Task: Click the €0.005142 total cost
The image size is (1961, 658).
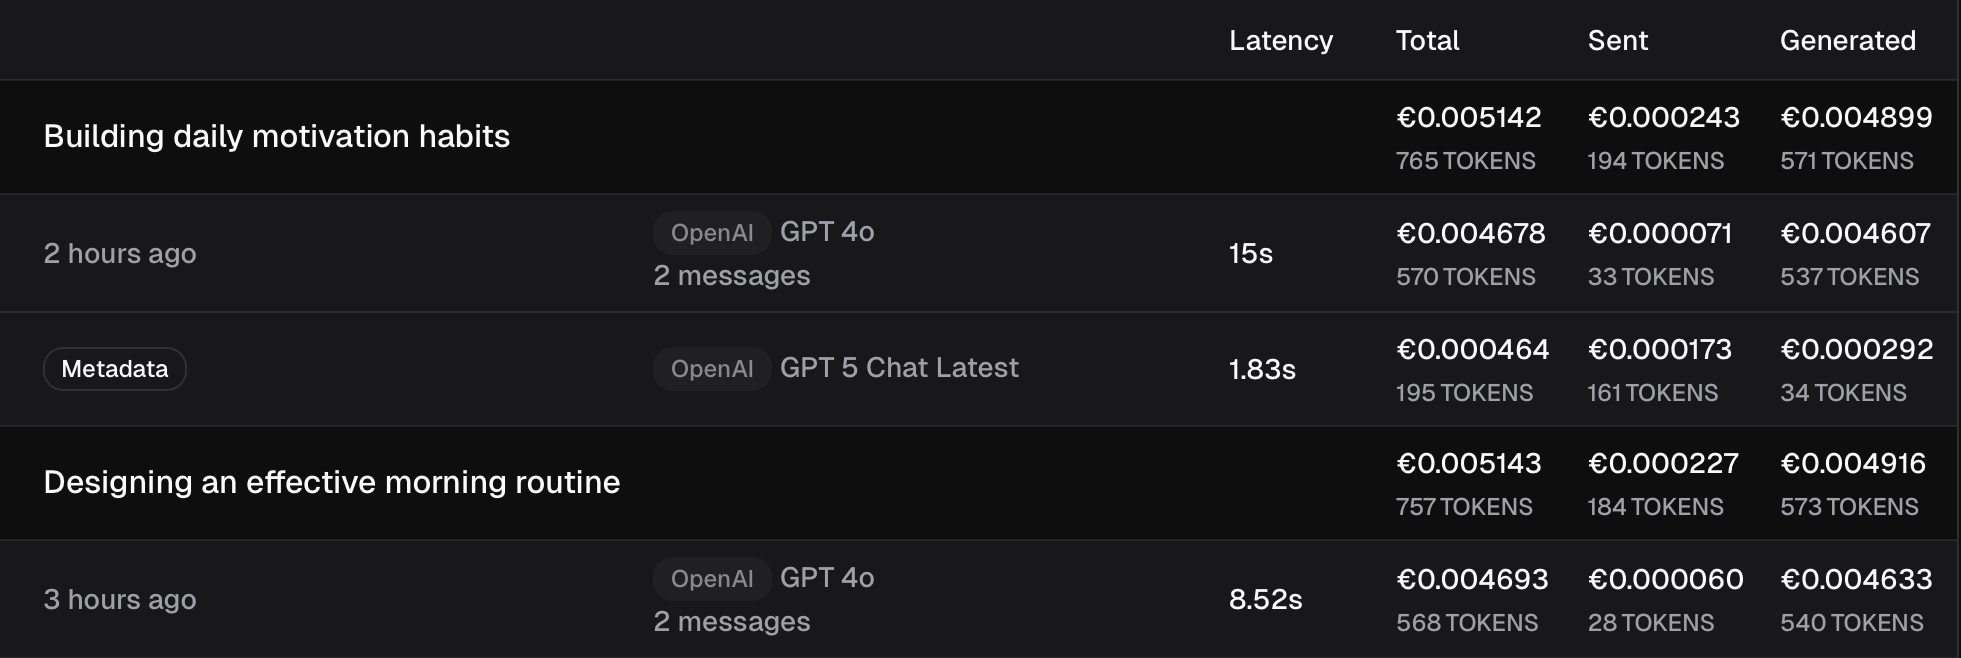Action: pyautogui.click(x=1468, y=118)
